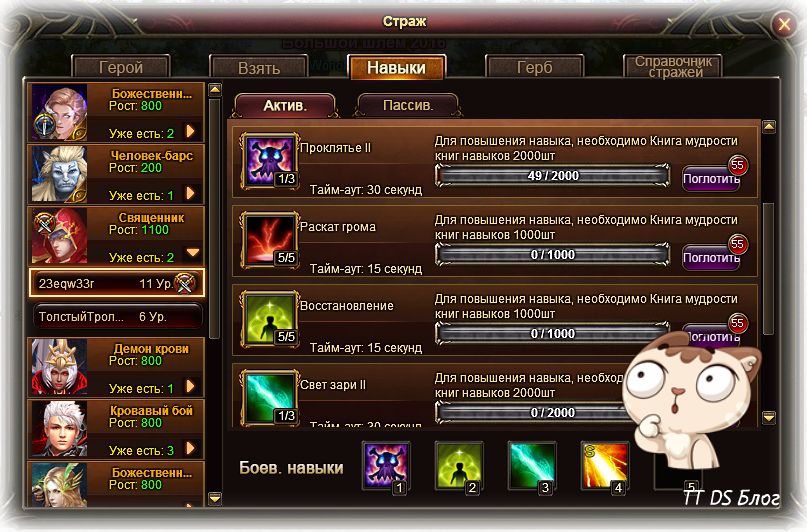807x532 pixels.
Task: Expand the Человек-барс guard entry arrow
Action: pyautogui.click(x=190, y=193)
